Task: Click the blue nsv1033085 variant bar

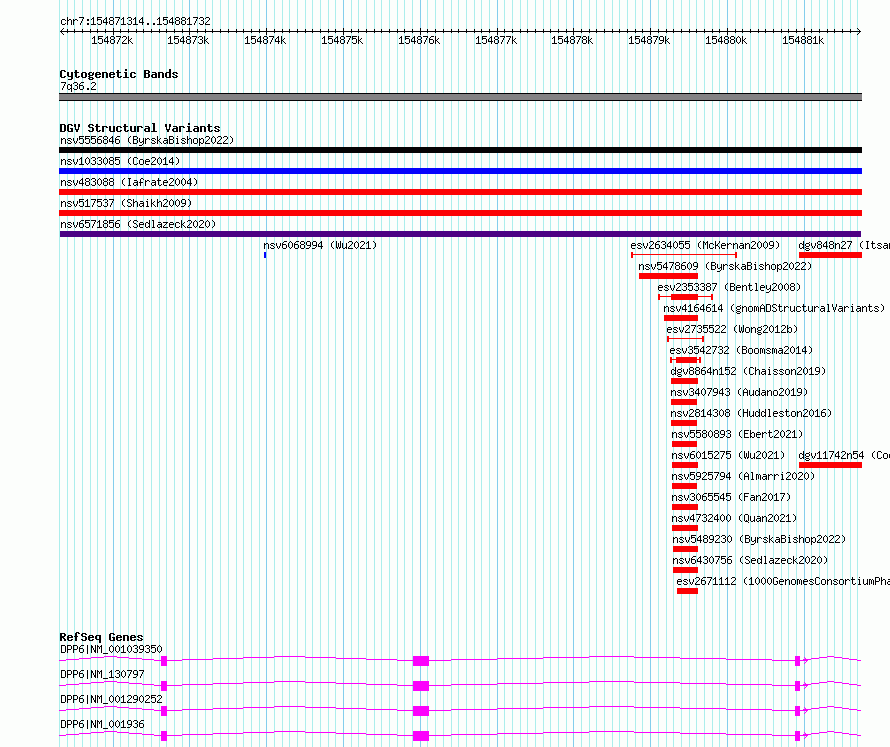Action: 460,171
